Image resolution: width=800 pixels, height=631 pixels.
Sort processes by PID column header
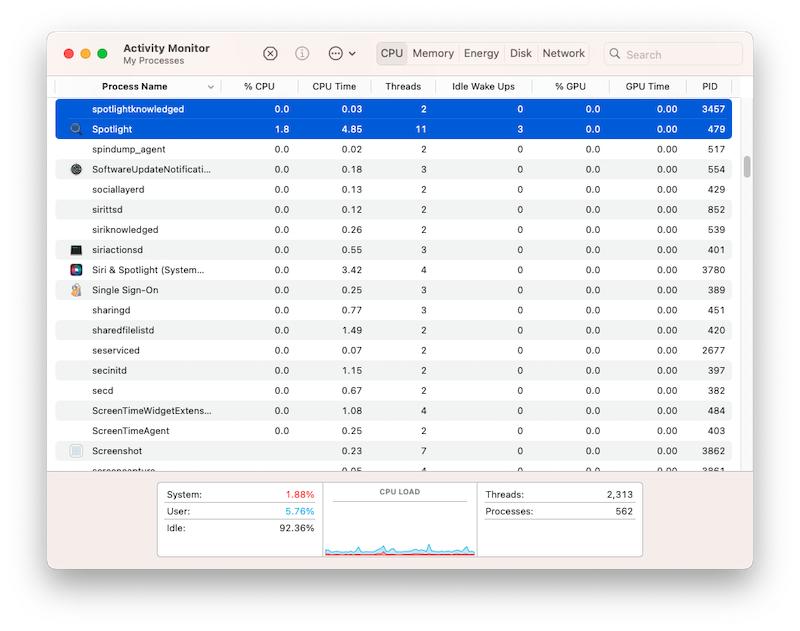pos(709,87)
